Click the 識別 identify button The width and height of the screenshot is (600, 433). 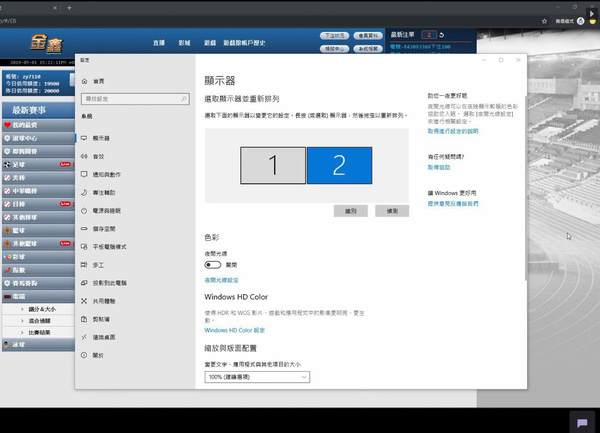pyautogui.click(x=350, y=211)
